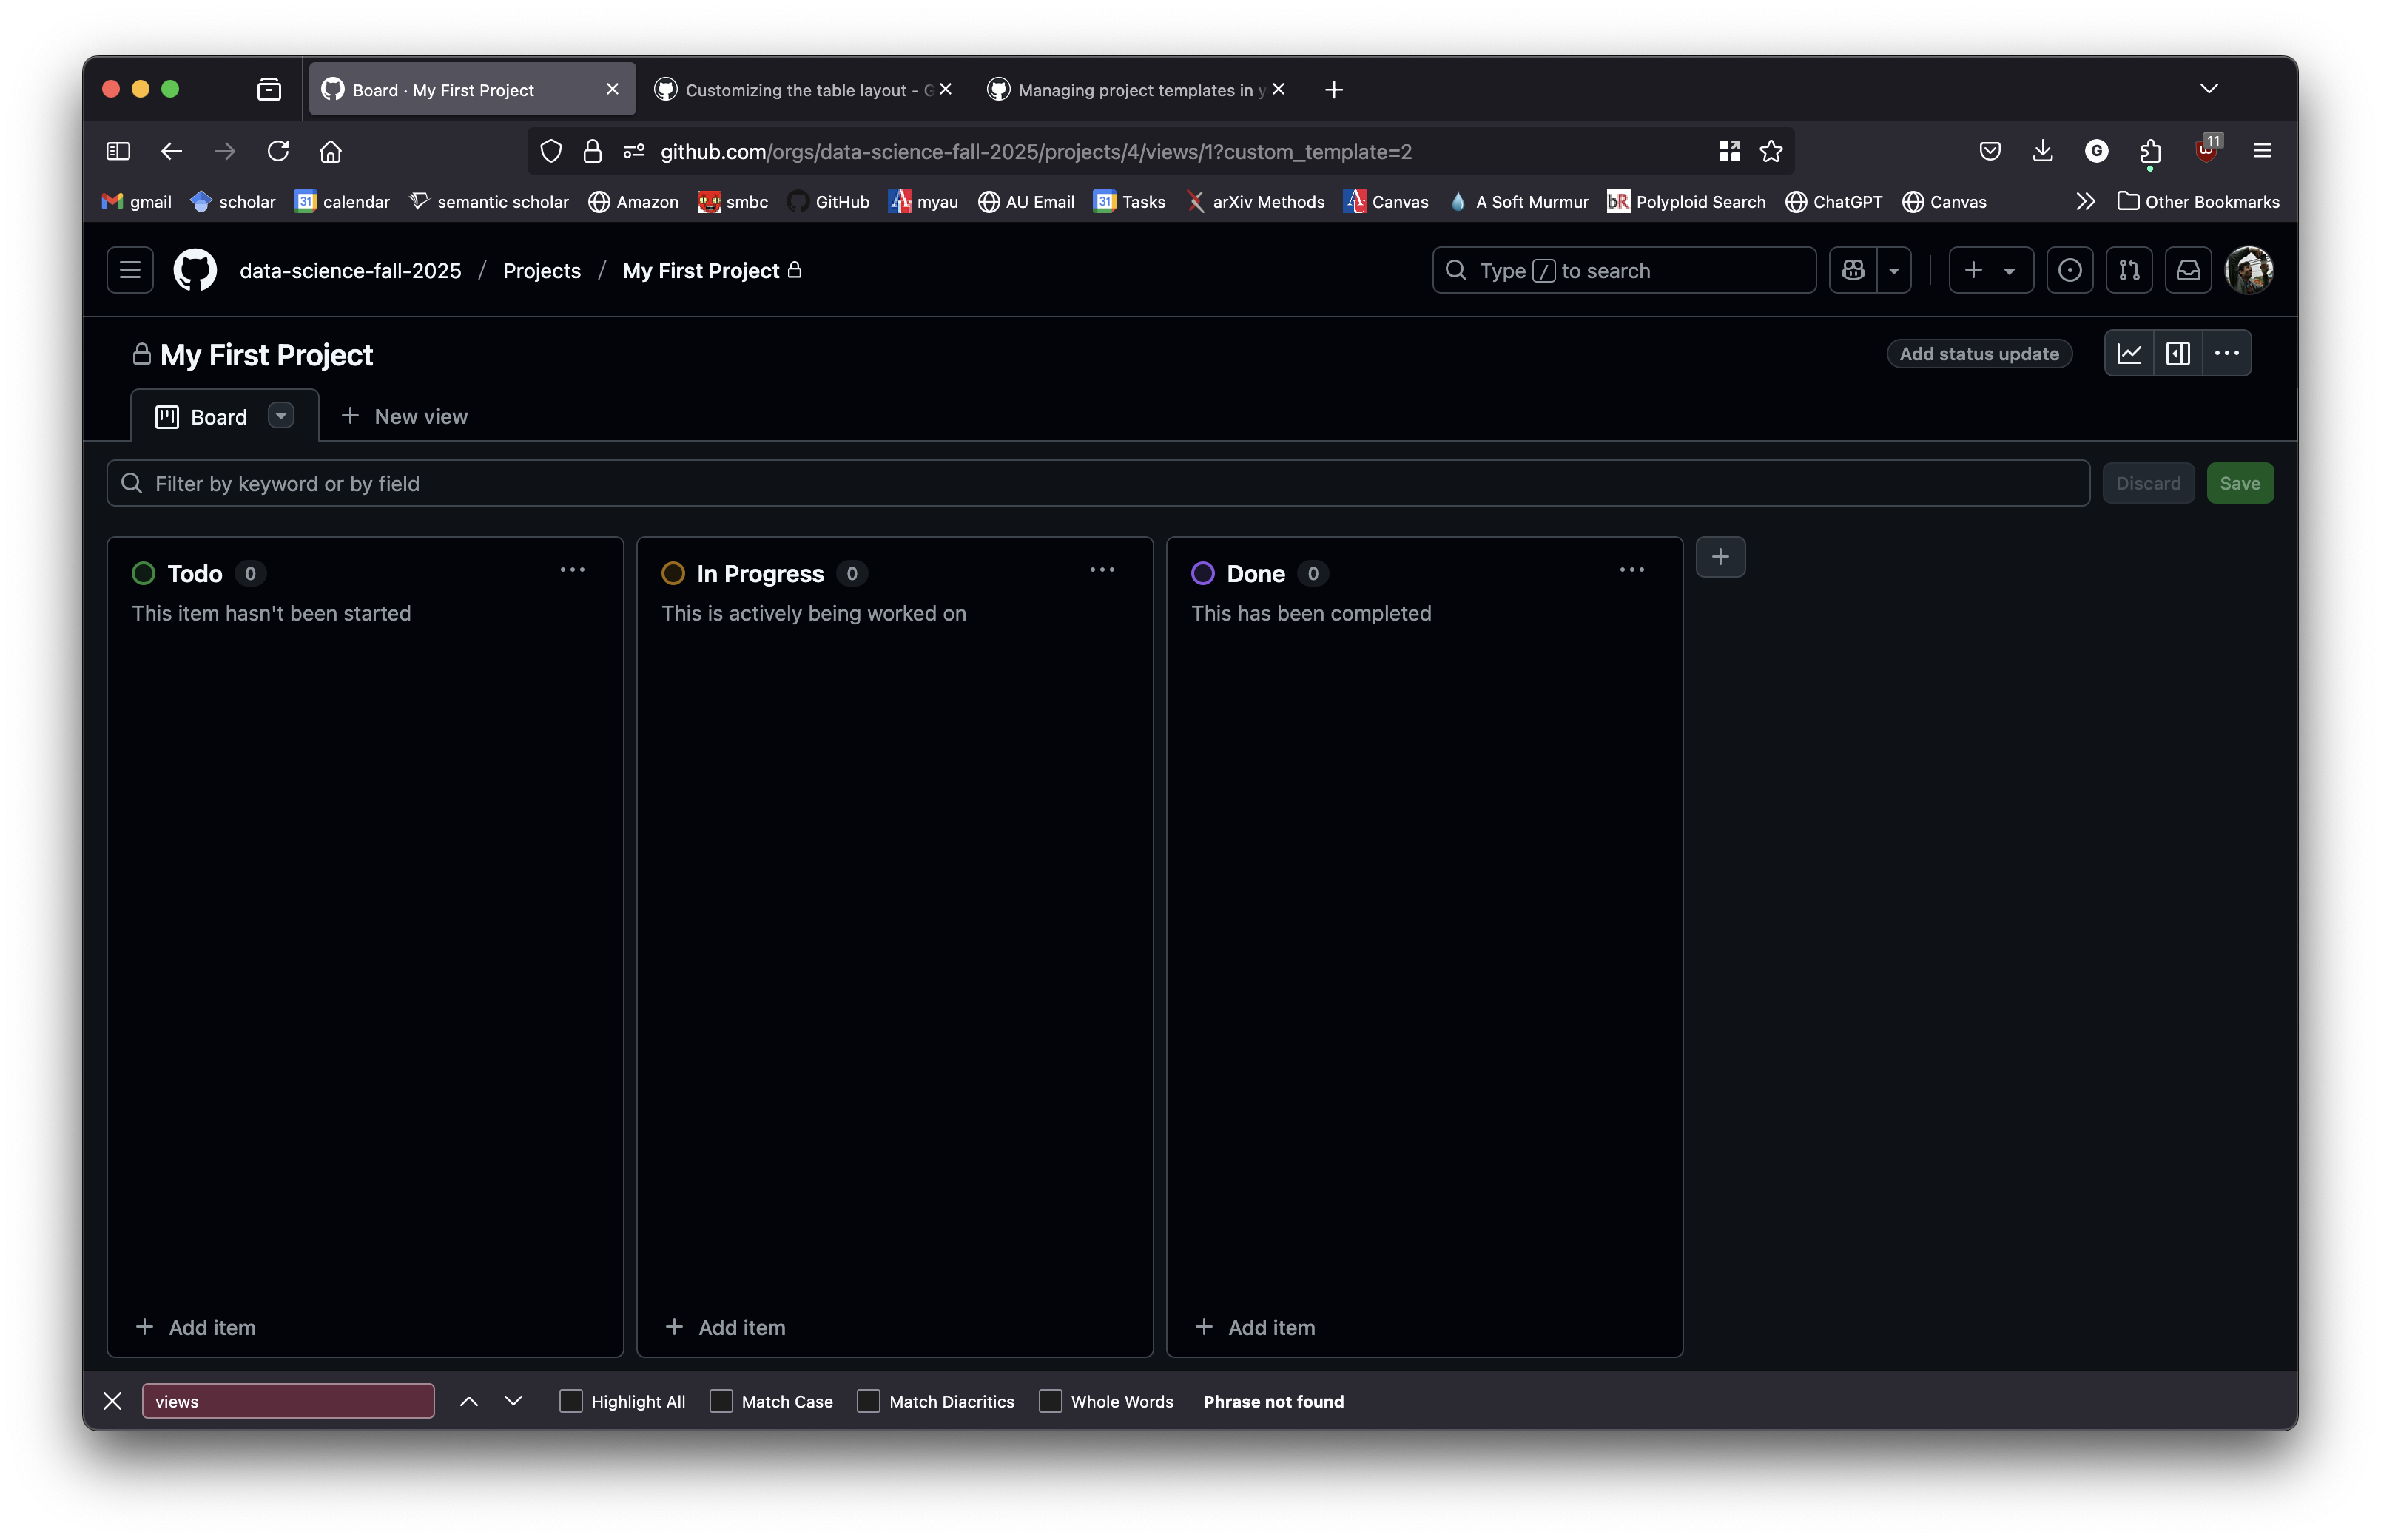Close the find bar
This screenshot has width=2381, height=1540.
tap(112, 1401)
